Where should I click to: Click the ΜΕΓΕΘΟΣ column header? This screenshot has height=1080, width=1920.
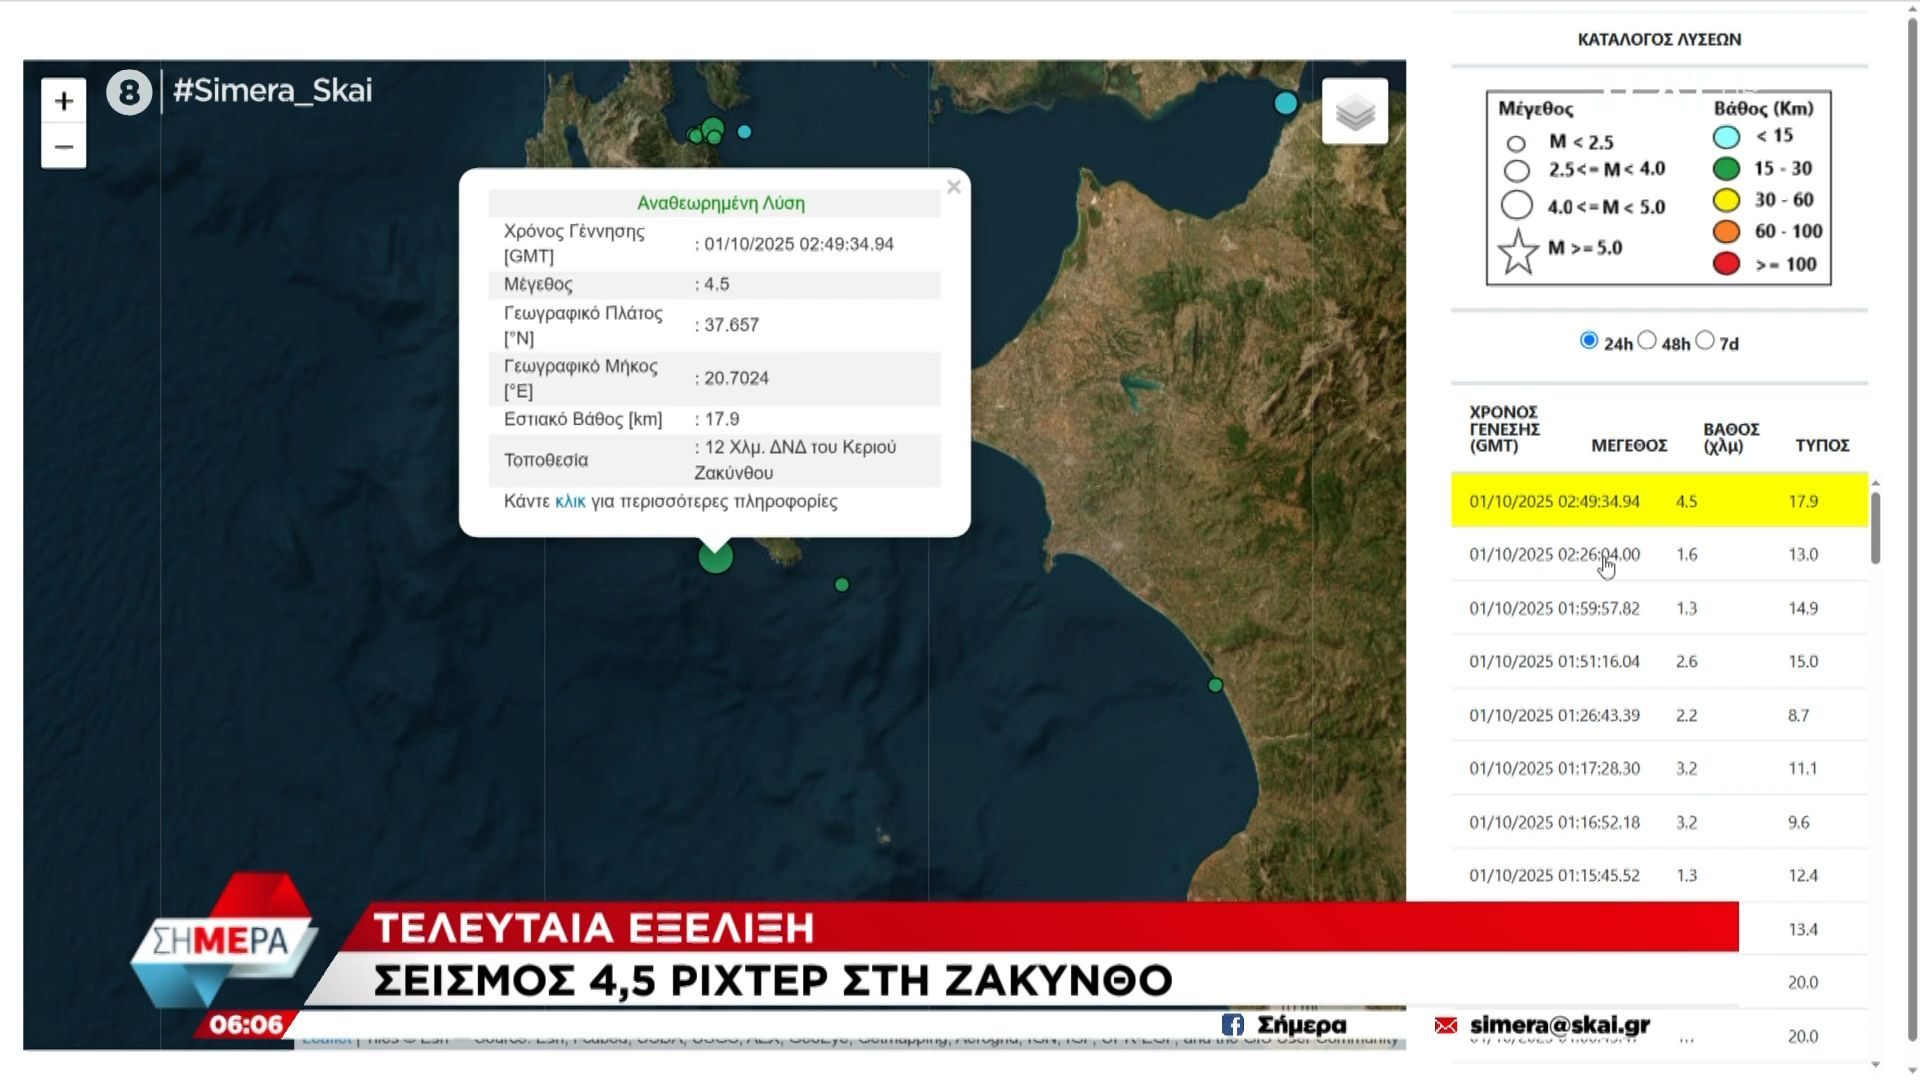tap(1628, 445)
